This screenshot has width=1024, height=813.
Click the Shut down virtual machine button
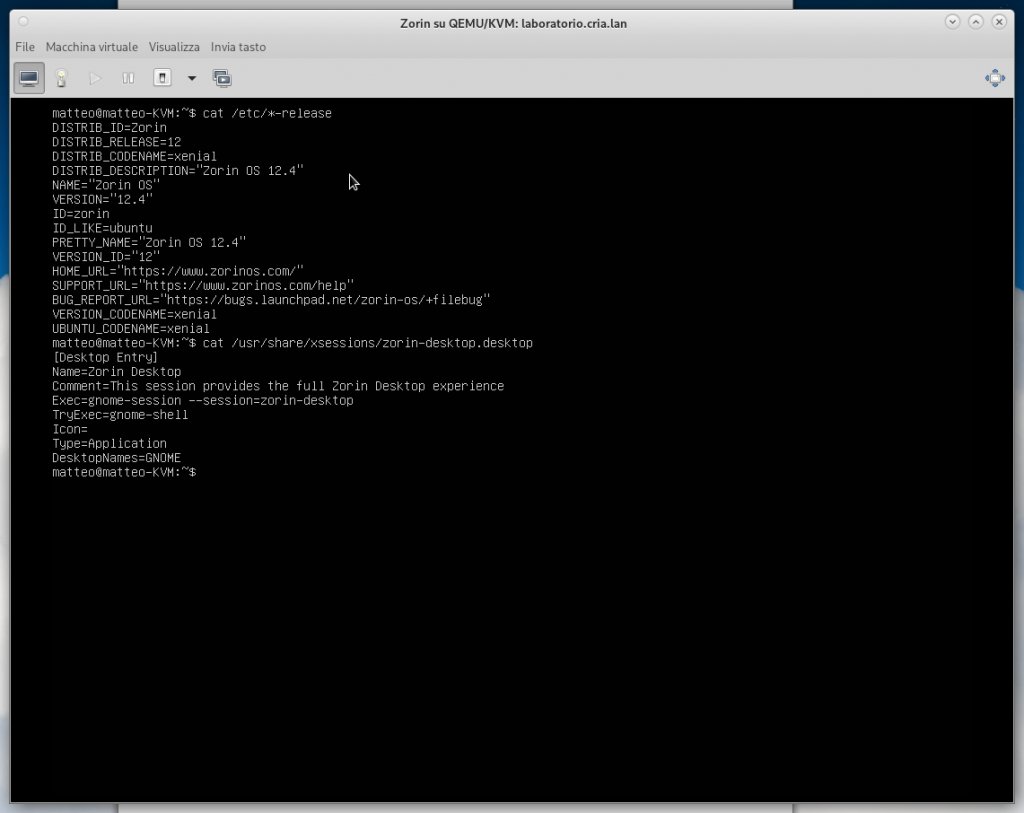tap(162, 78)
